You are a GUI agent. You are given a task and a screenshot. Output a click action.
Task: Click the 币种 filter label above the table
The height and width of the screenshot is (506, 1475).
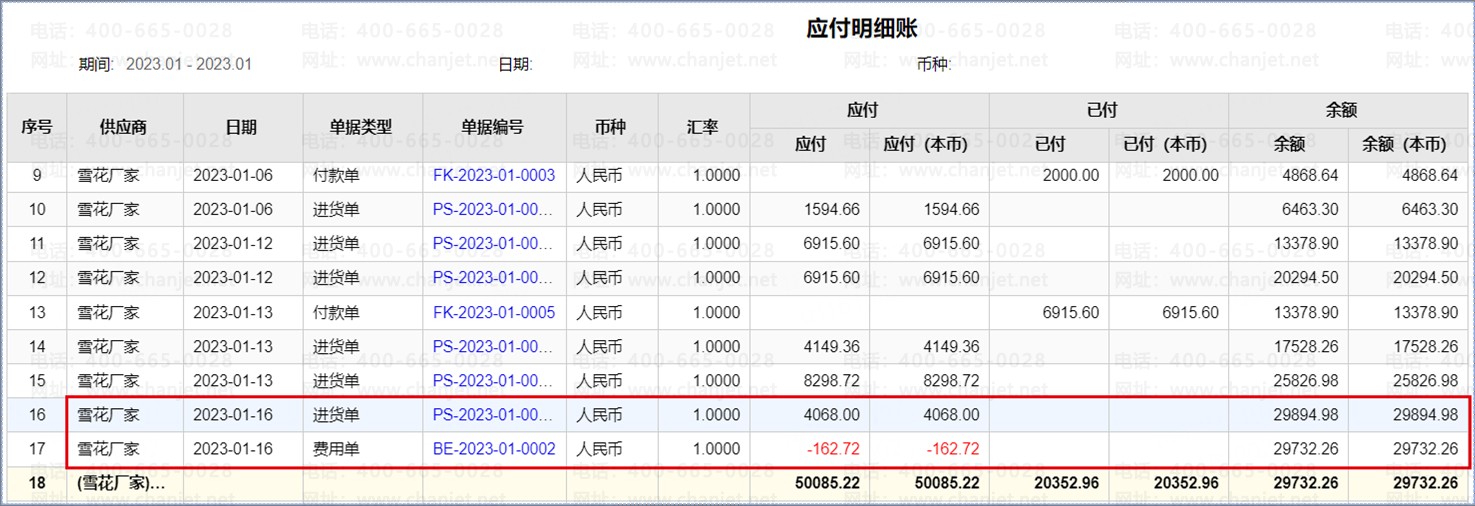934,64
